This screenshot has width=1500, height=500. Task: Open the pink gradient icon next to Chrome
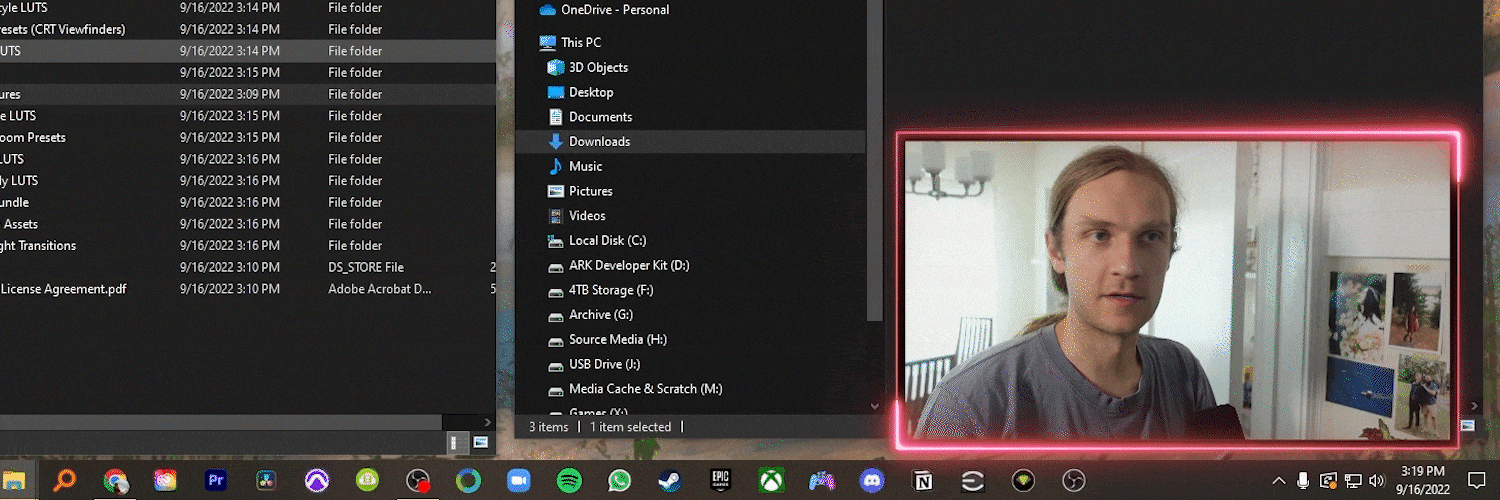[166, 481]
